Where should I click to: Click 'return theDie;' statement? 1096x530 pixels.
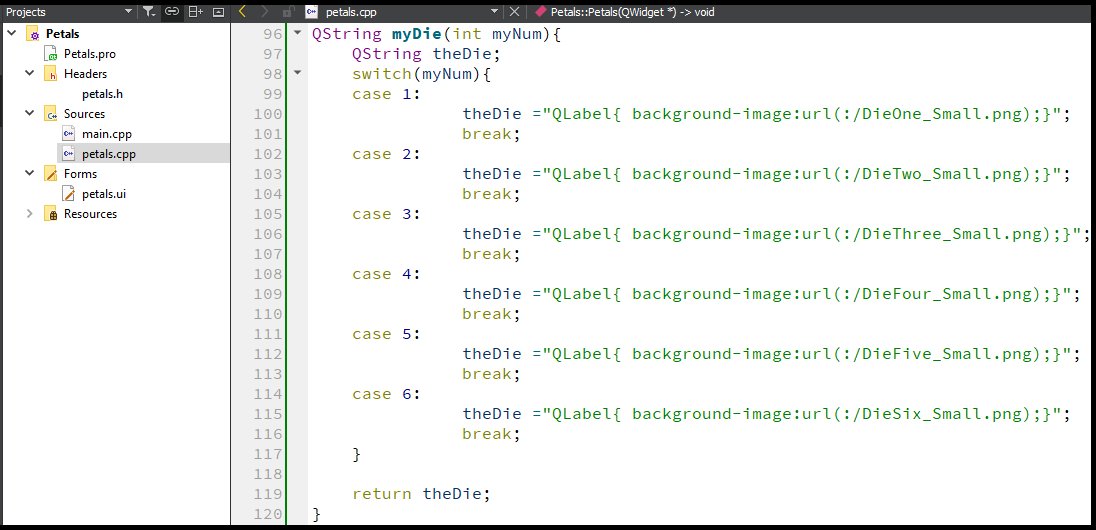tap(421, 494)
